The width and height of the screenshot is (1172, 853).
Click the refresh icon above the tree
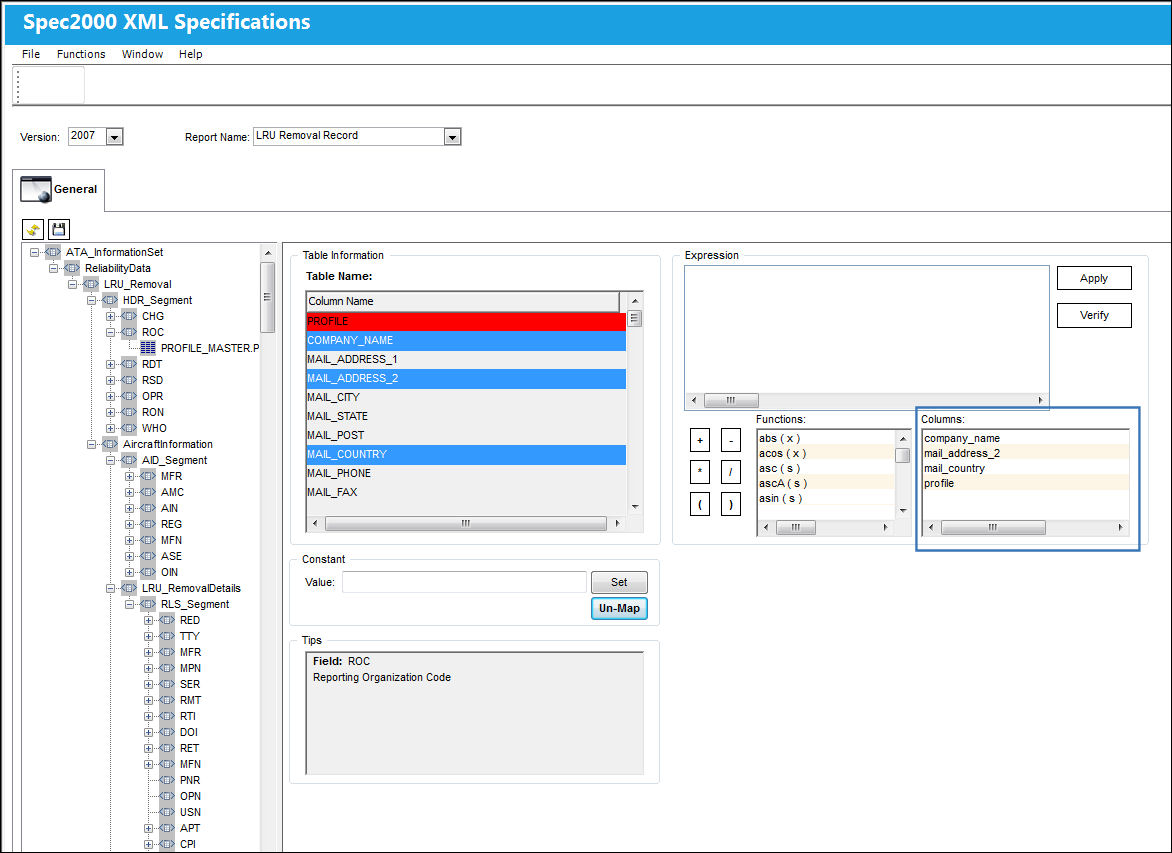(x=33, y=230)
